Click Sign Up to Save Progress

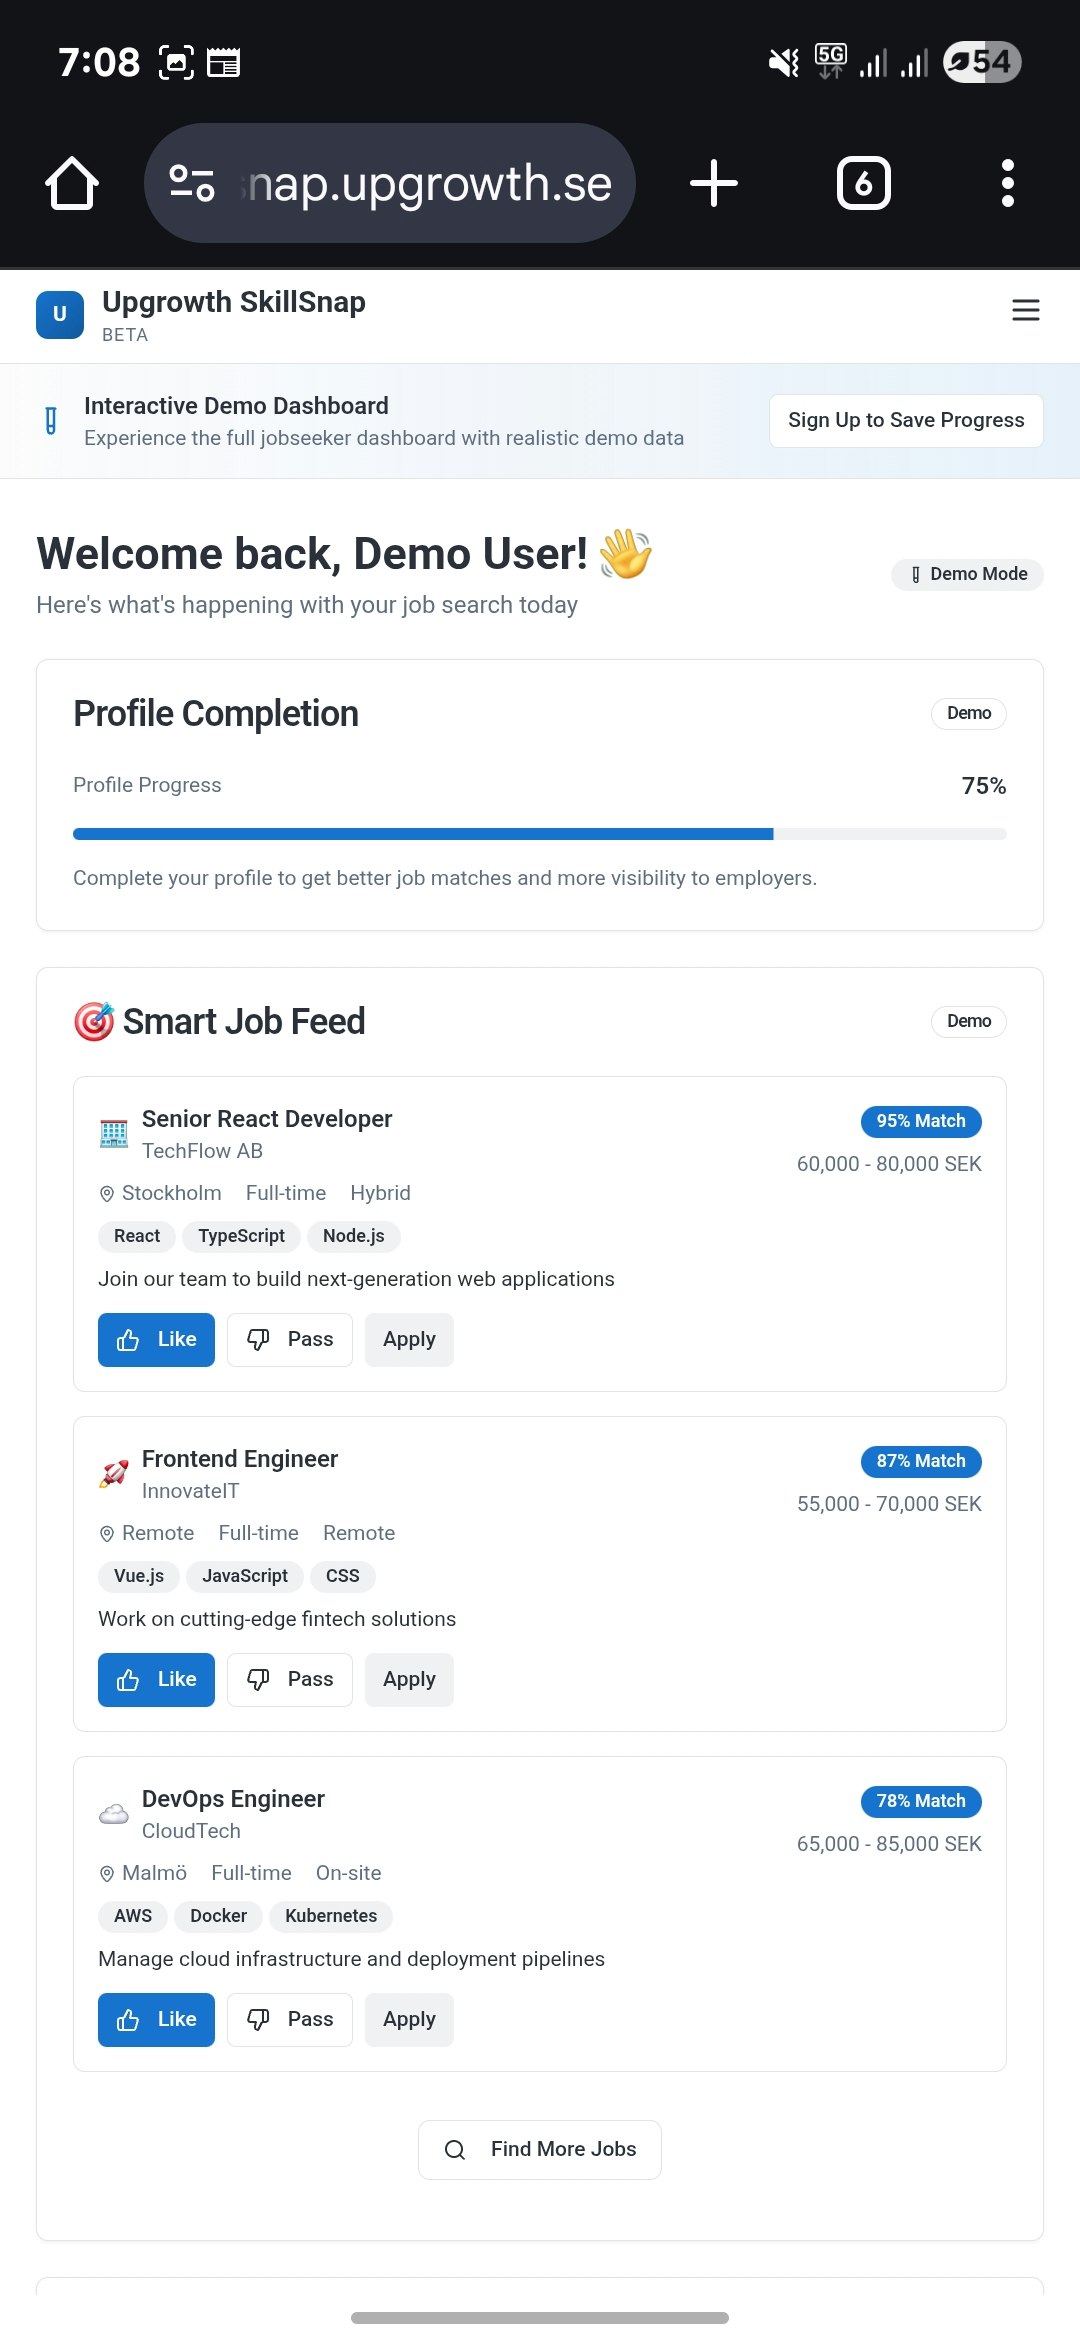click(x=906, y=420)
